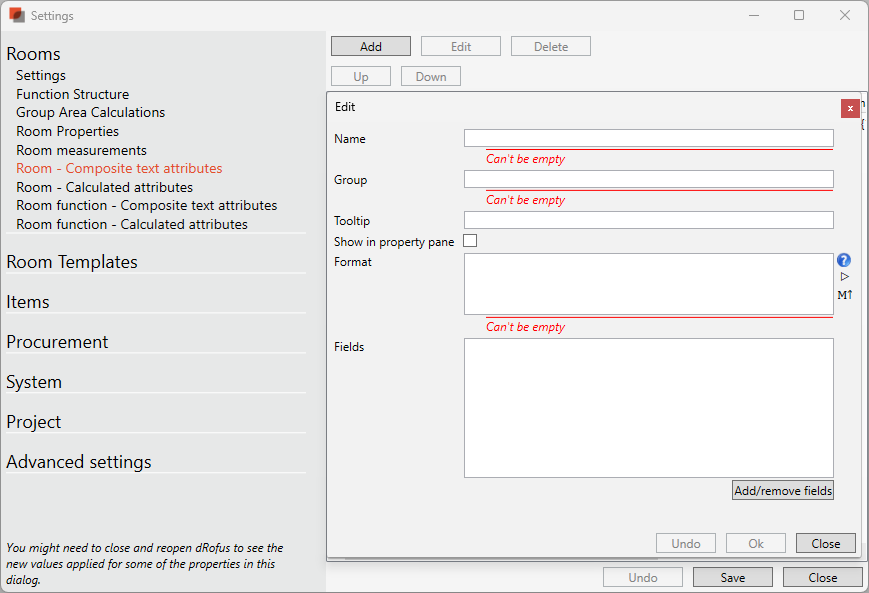Open Room - Calculated attributes page

pyautogui.click(x=104, y=187)
